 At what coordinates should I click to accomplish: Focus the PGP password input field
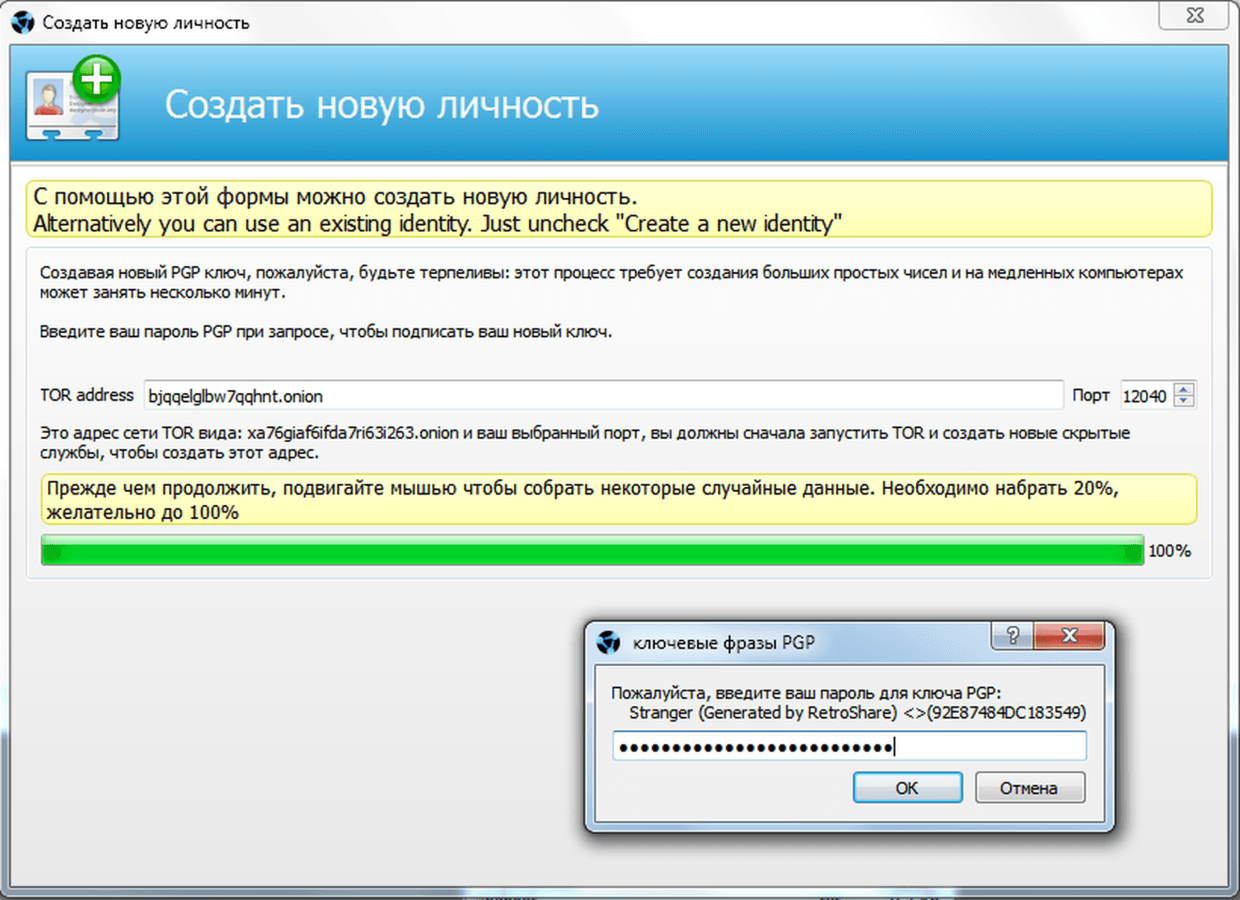tap(848, 747)
